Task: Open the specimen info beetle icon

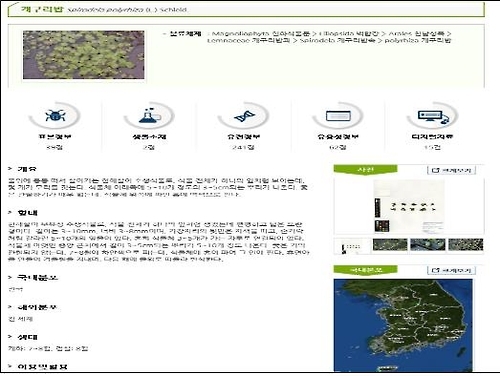Action: [x=55, y=115]
